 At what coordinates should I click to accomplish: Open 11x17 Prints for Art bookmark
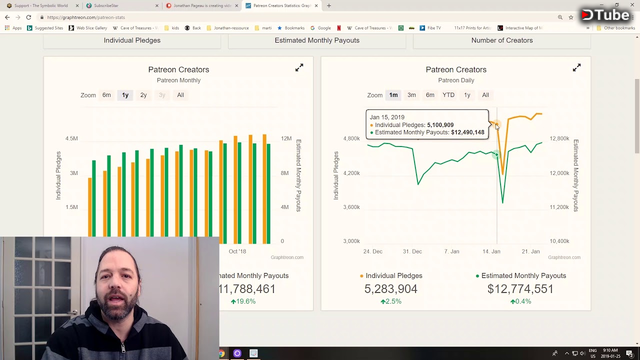click(x=472, y=28)
